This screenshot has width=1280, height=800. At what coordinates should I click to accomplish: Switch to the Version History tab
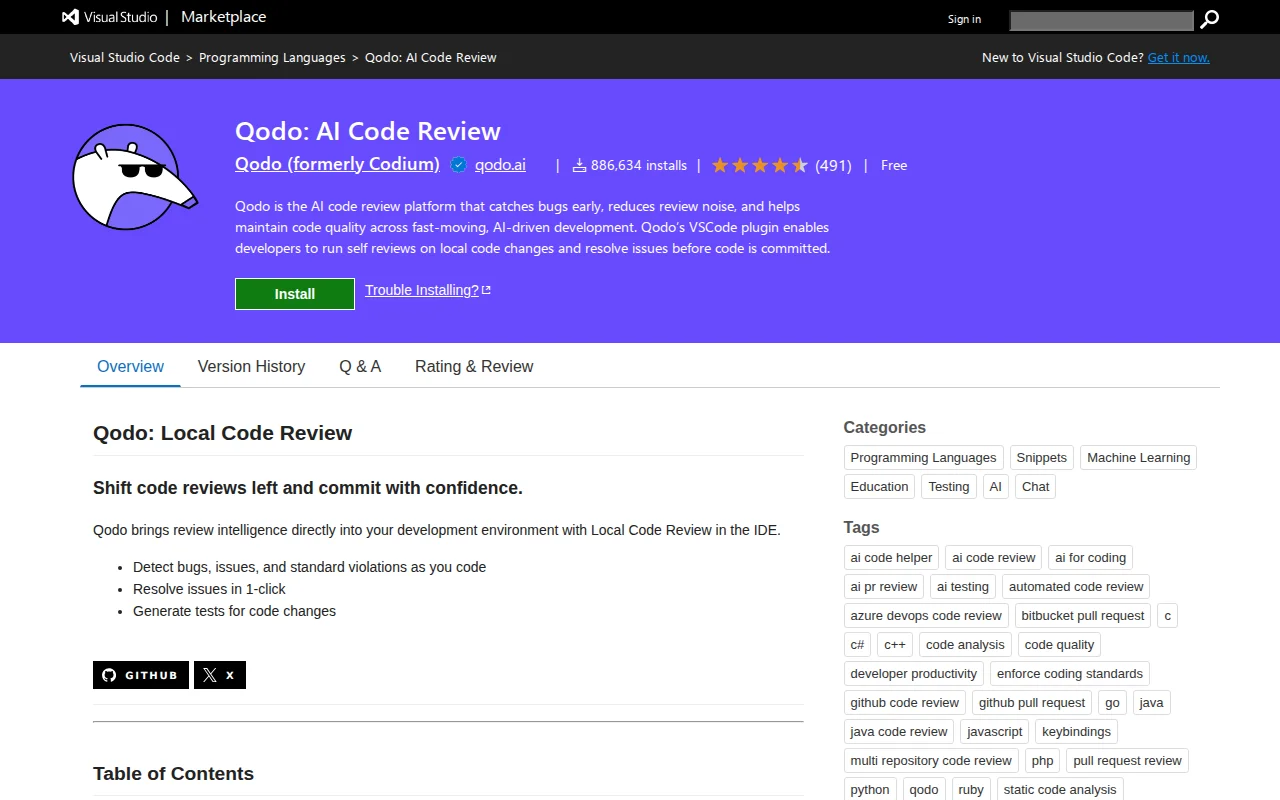pyautogui.click(x=251, y=366)
